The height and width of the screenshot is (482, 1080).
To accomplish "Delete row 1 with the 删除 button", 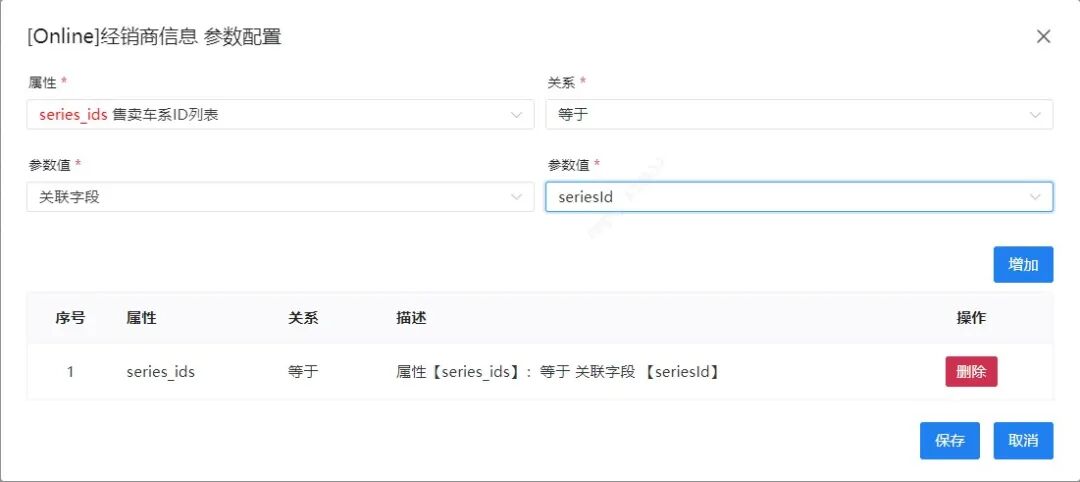I will coord(971,372).
